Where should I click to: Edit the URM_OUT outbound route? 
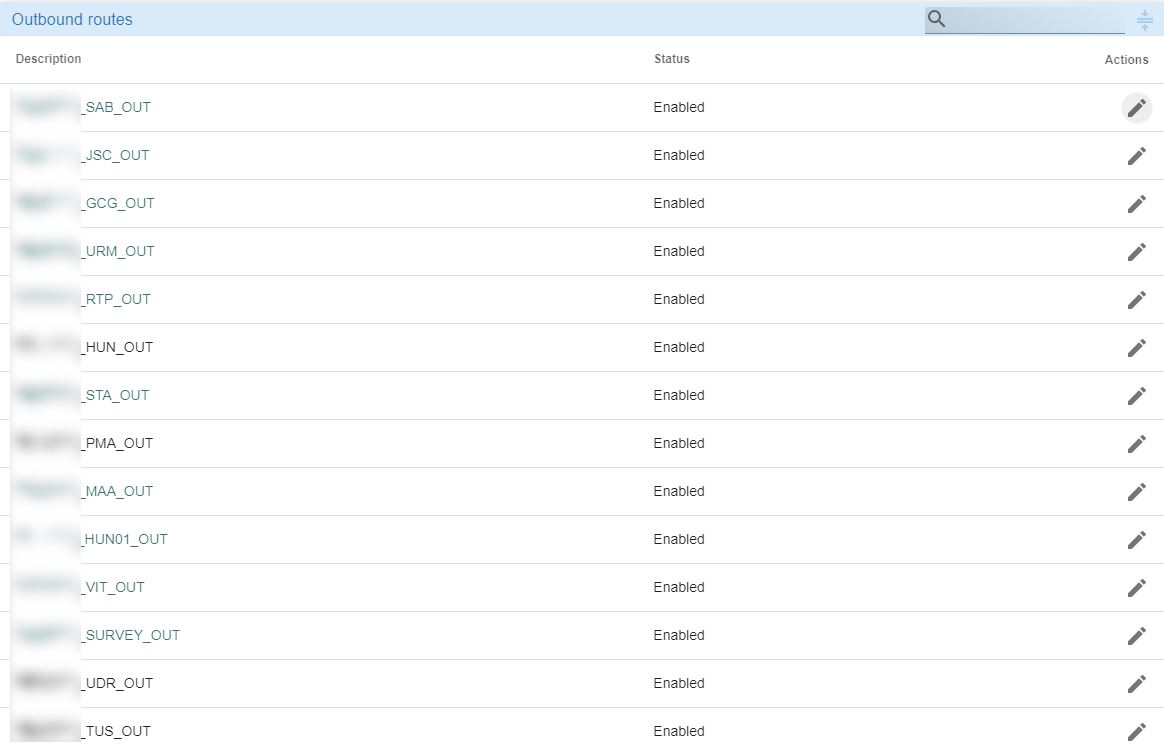[1137, 251]
